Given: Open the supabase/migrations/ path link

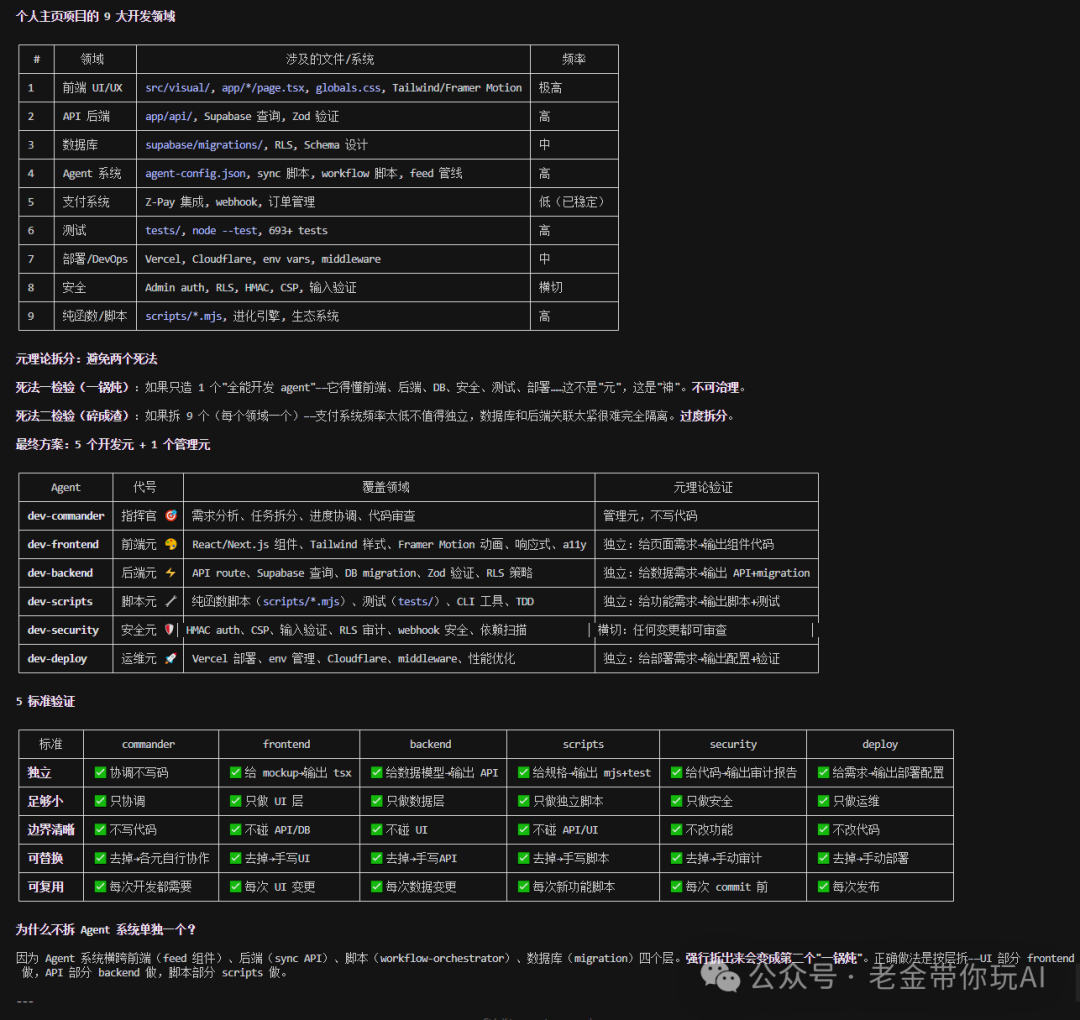Looking at the screenshot, I should 203,145.
